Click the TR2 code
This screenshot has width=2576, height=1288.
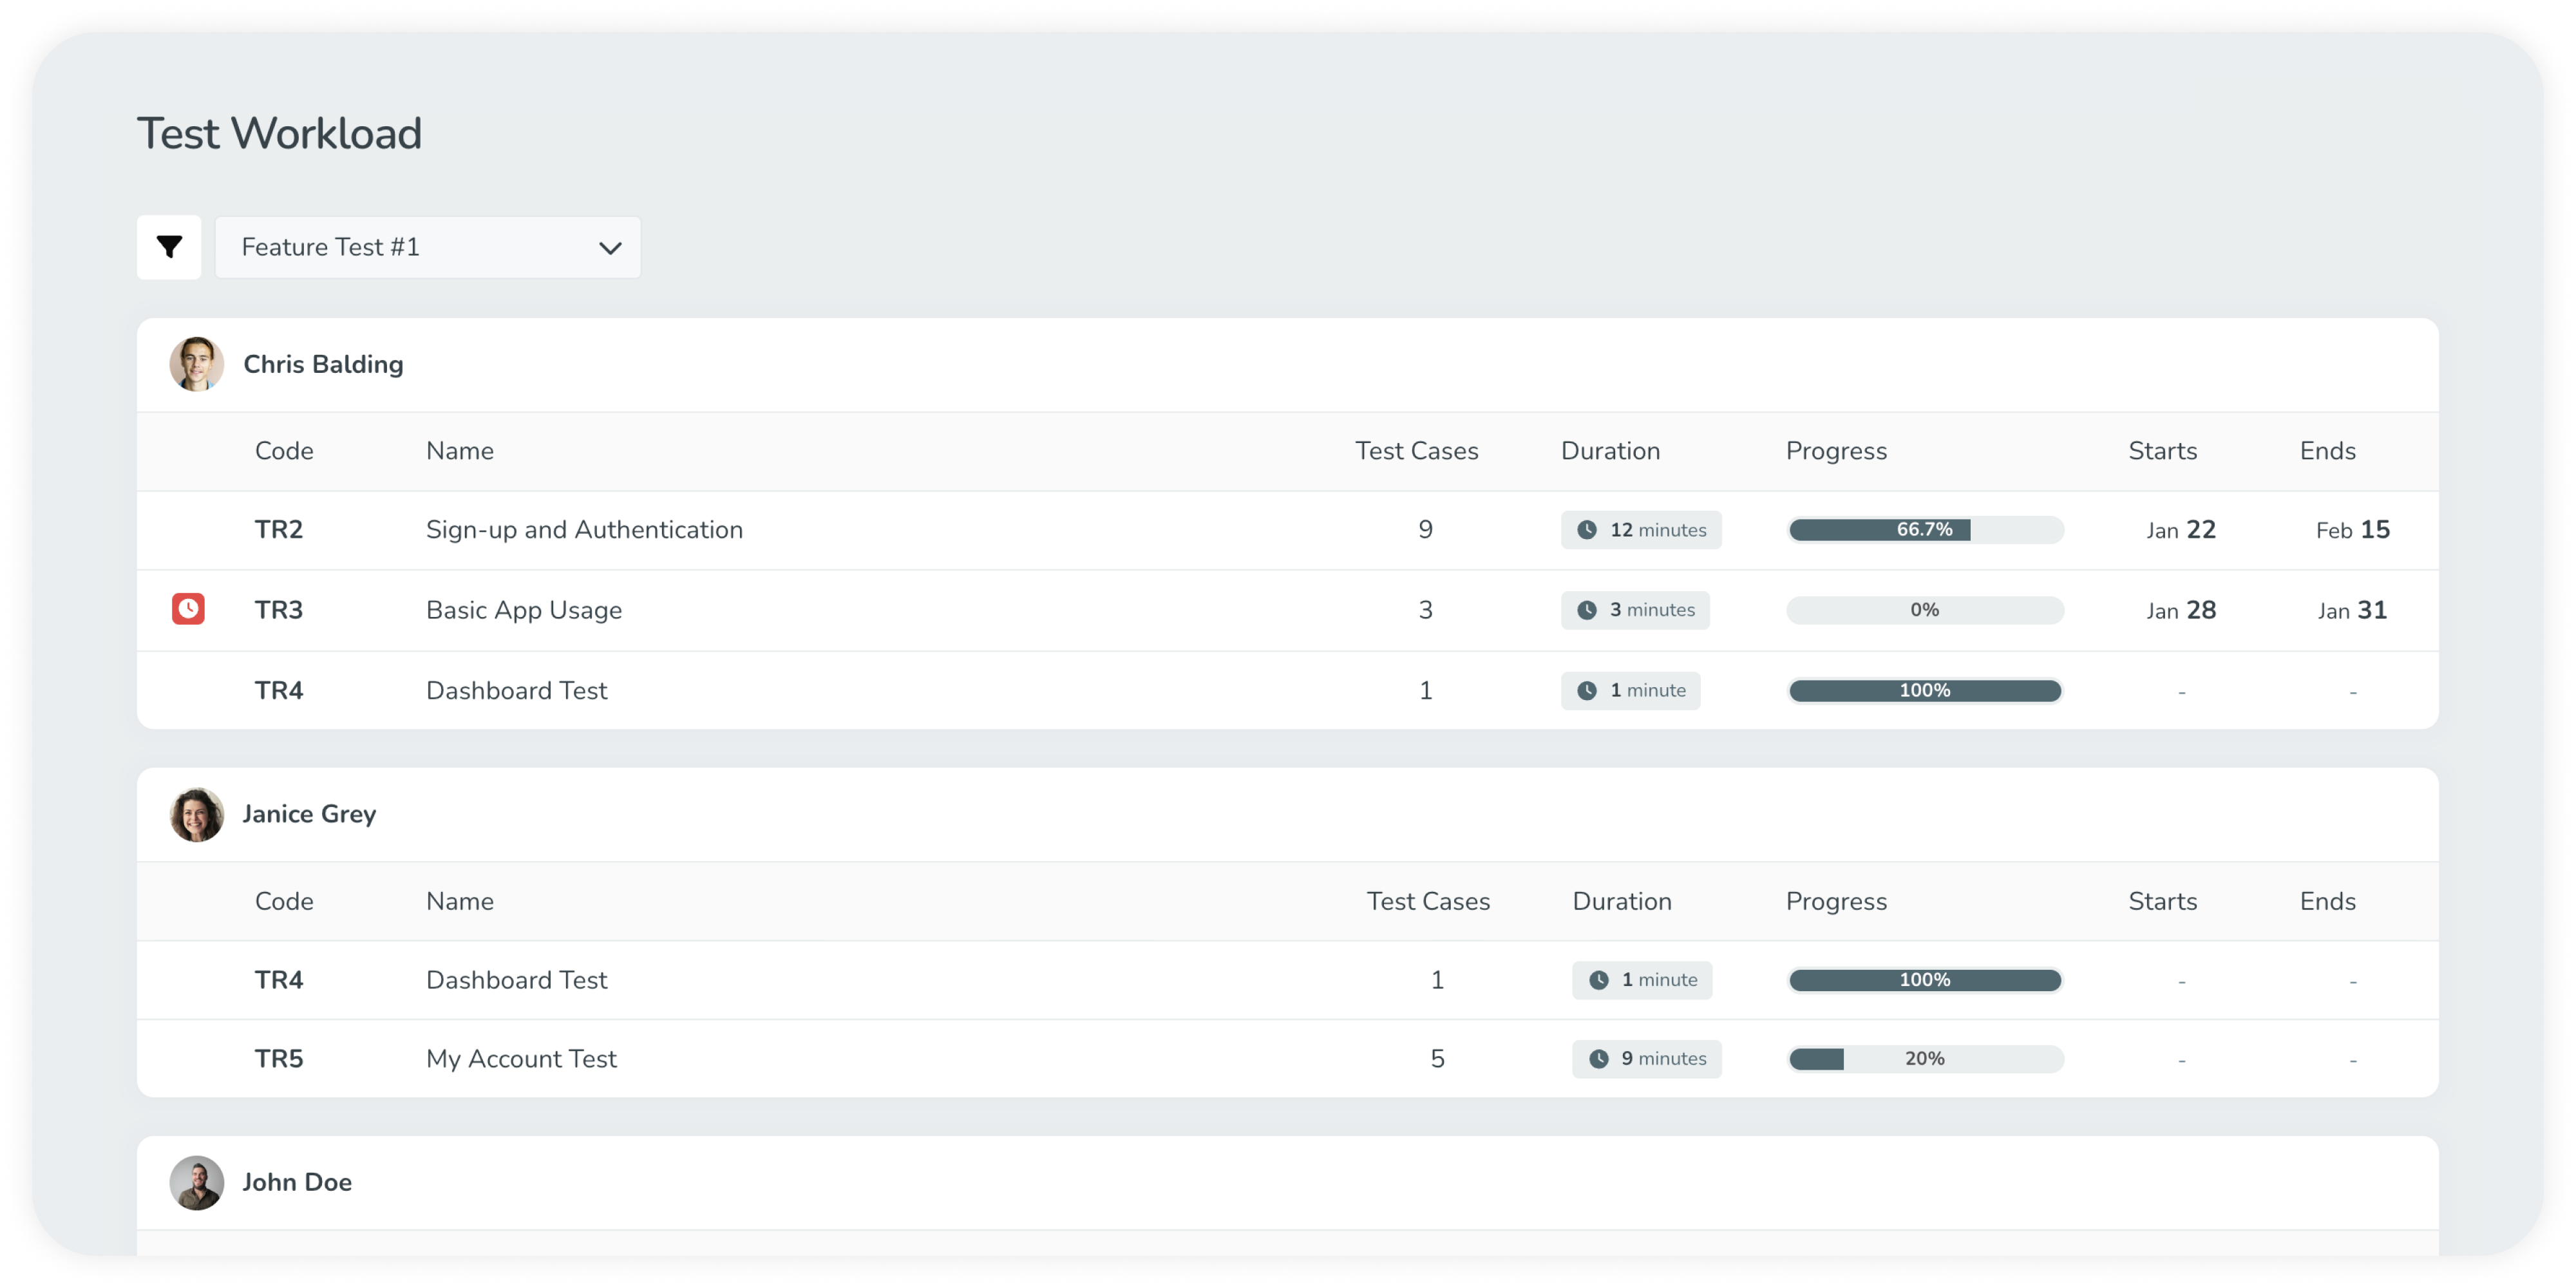279,530
